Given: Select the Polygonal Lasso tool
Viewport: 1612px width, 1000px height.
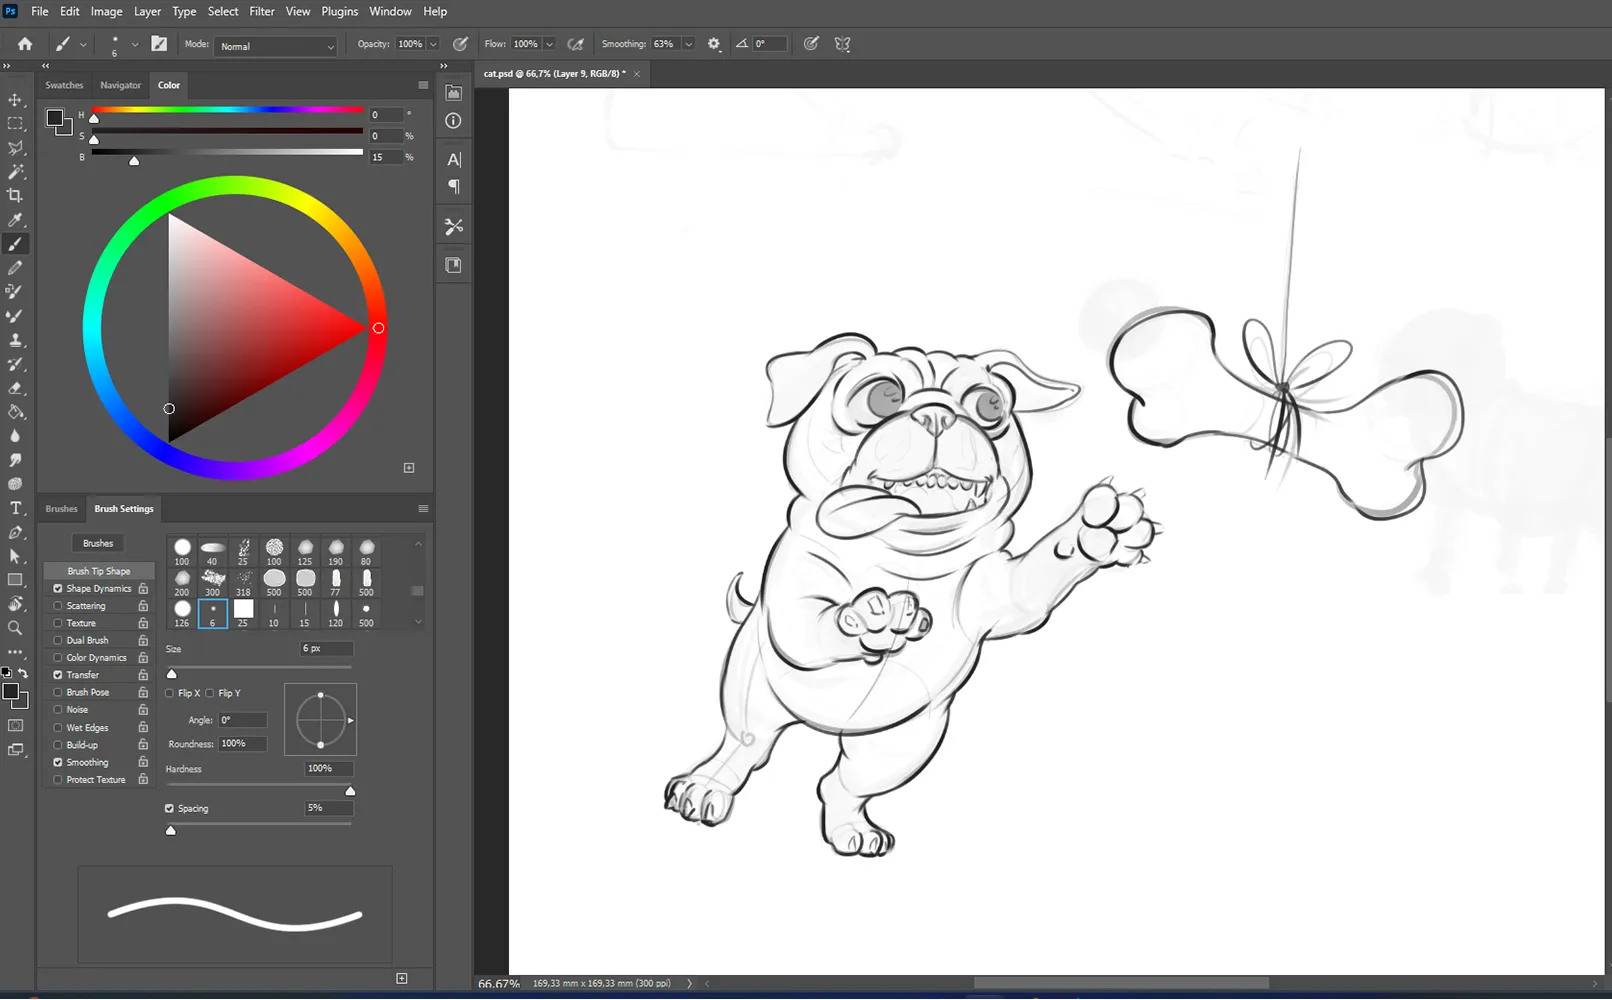Looking at the screenshot, I should (x=15, y=148).
